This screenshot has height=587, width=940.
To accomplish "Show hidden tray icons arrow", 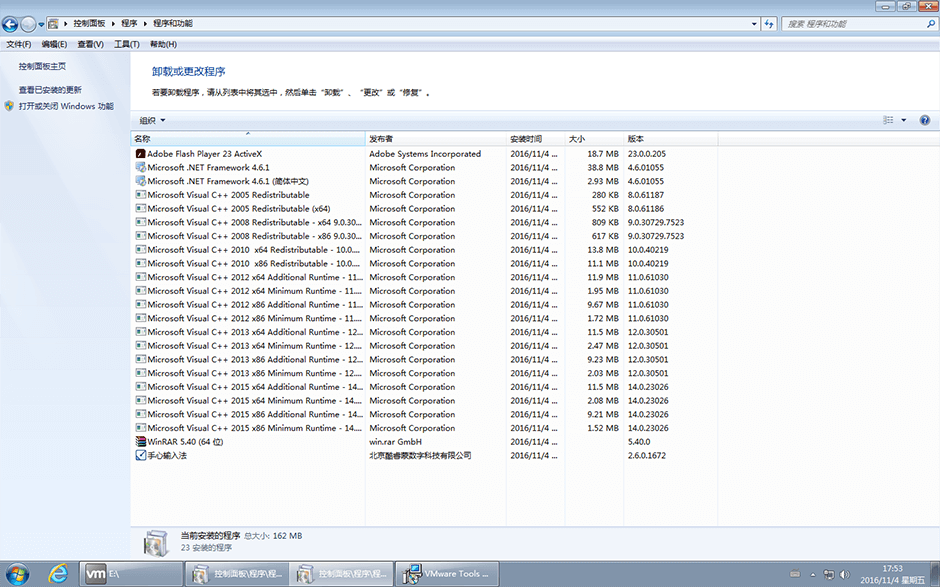I will (x=813, y=574).
